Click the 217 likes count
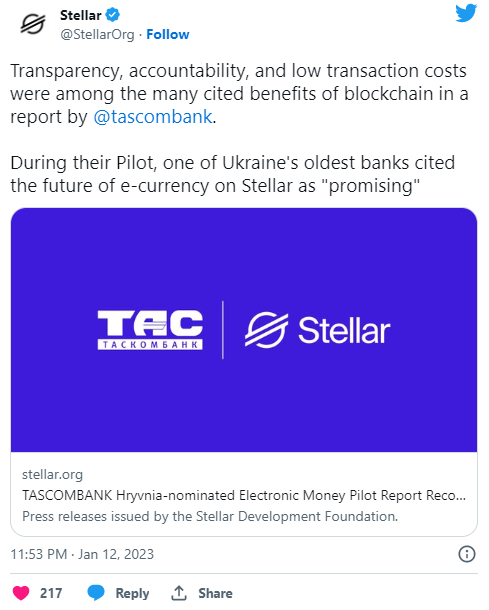The width and height of the screenshot is (489, 610). click(51, 593)
